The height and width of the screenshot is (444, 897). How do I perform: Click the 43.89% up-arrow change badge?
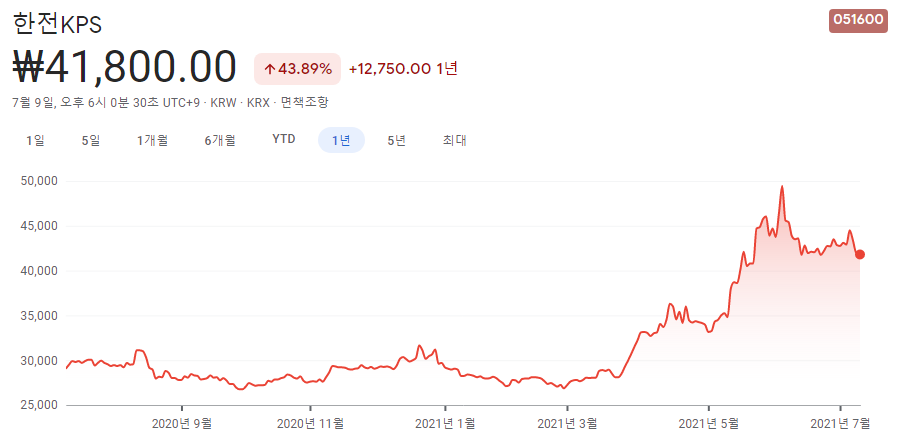click(297, 69)
